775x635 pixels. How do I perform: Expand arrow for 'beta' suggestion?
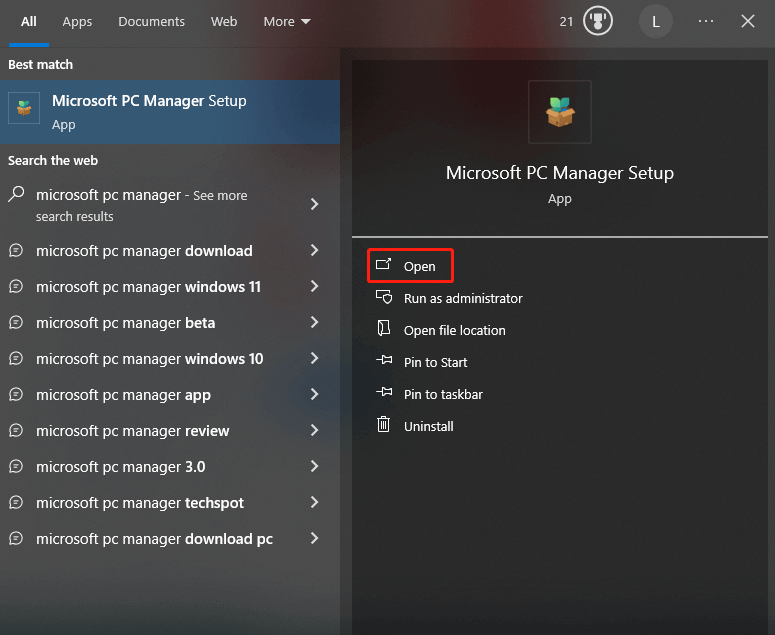[x=314, y=322]
